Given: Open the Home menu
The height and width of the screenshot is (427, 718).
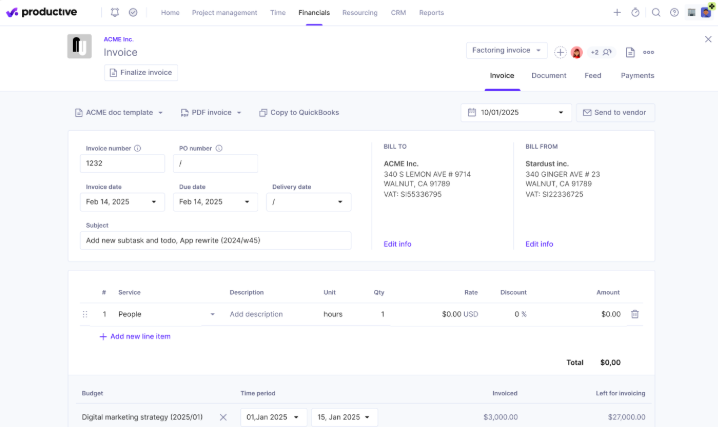Looking at the screenshot, I should coord(170,13).
